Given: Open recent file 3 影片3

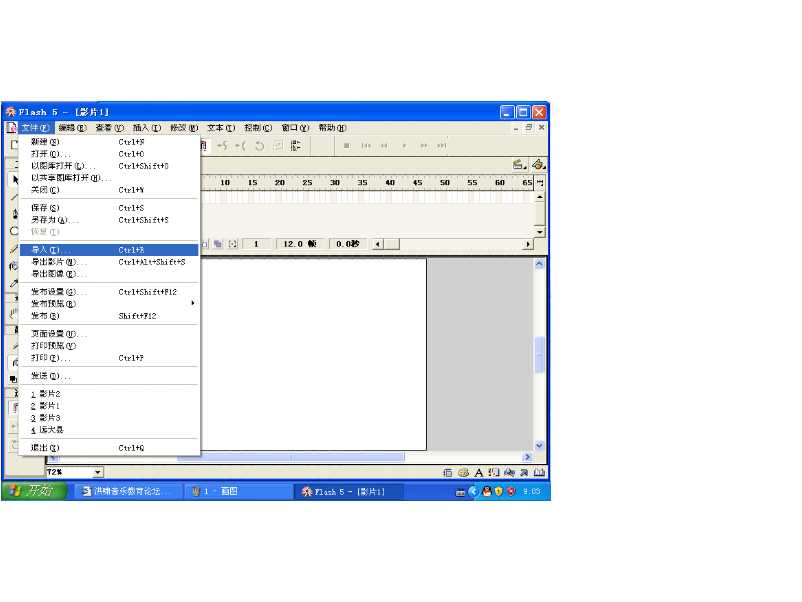Looking at the screenshot, I should [109, 418].
